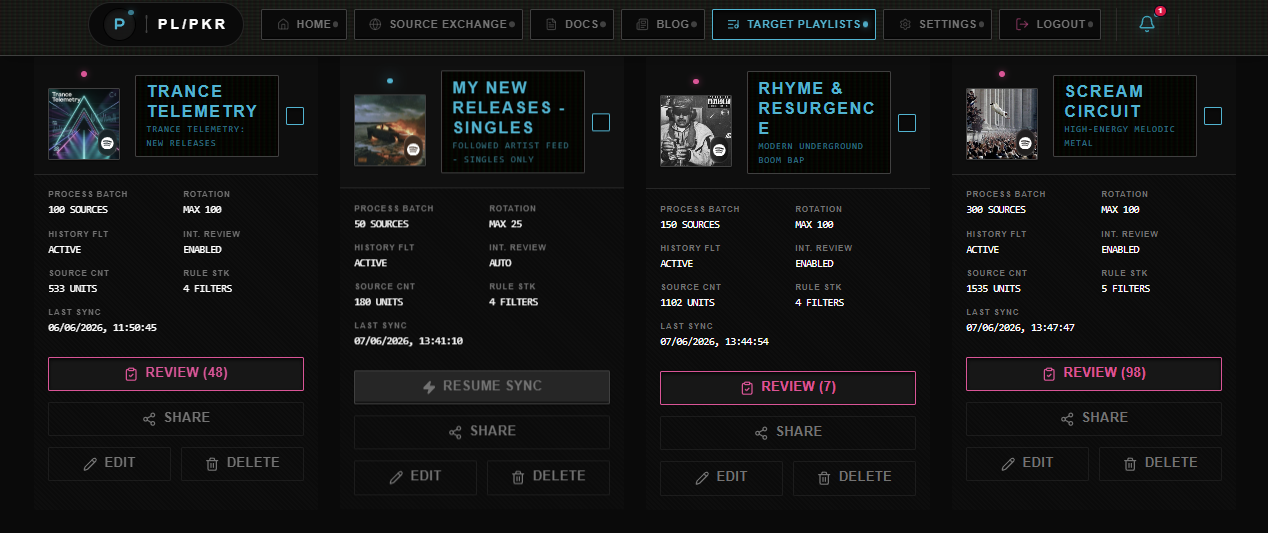
Task: Open the Scream Circuit cover thumbnail
Action: (1002, 124)
